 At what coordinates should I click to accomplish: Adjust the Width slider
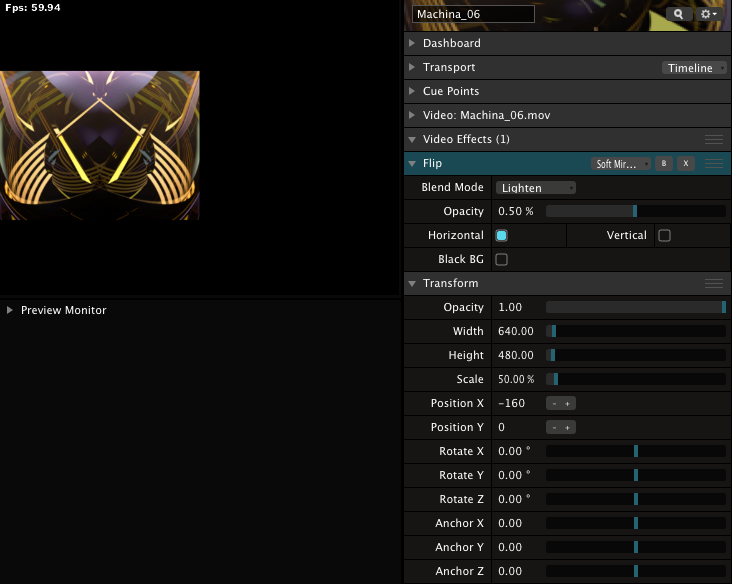coord(635,331)
